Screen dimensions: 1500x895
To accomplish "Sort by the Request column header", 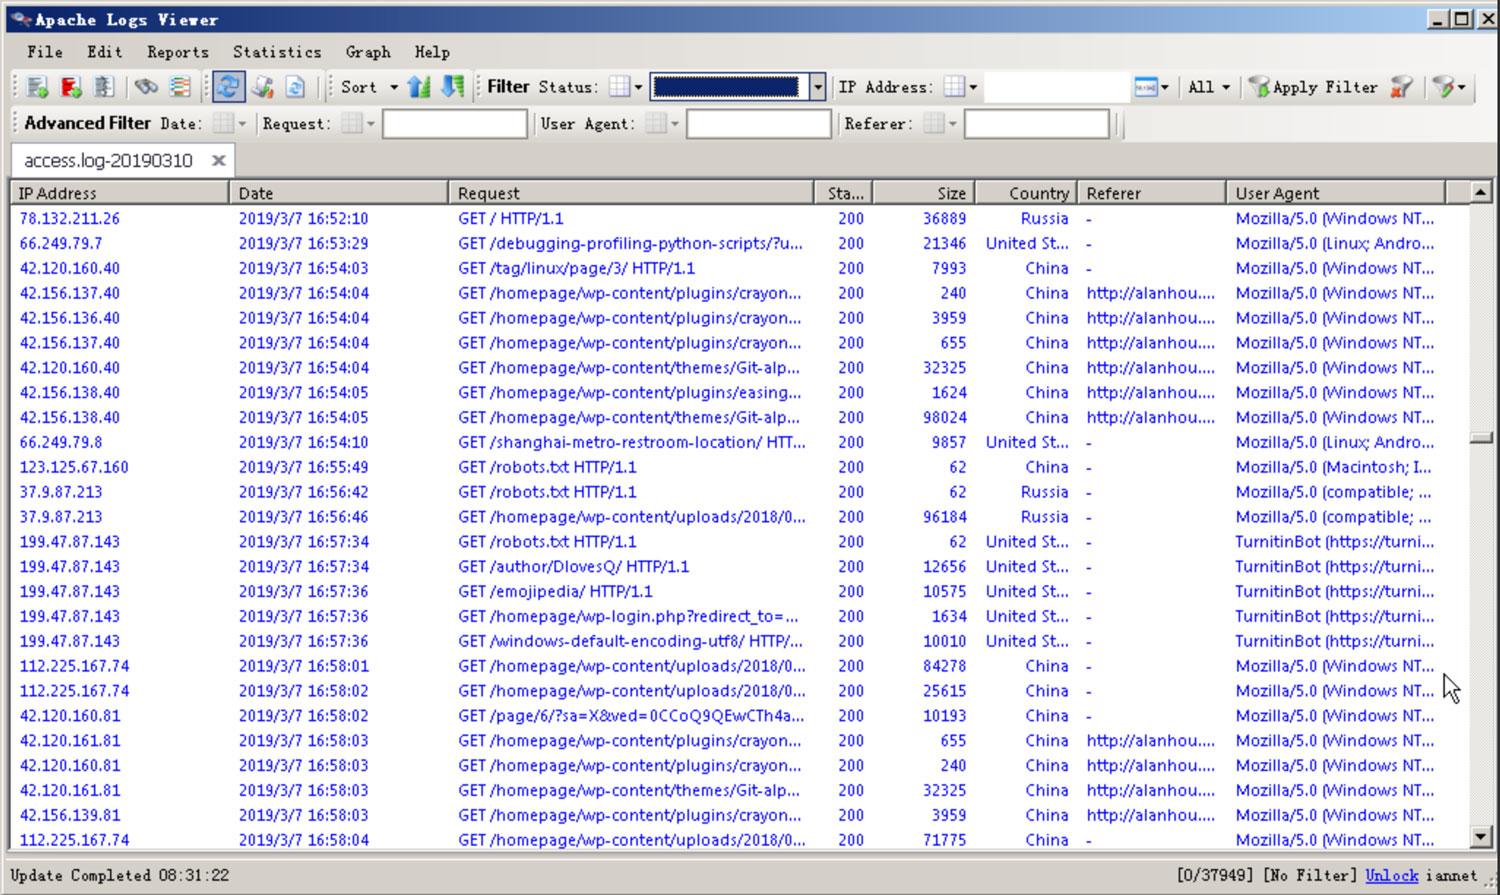I will pyautogui.click(x=631, y=193).
